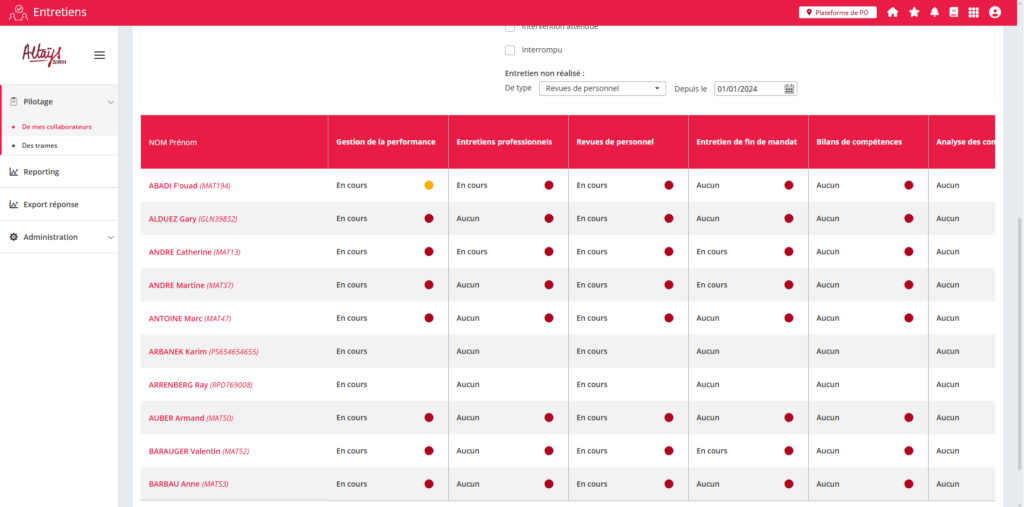Open the user profile icon

pyautogui.click(x=994, y=12)
